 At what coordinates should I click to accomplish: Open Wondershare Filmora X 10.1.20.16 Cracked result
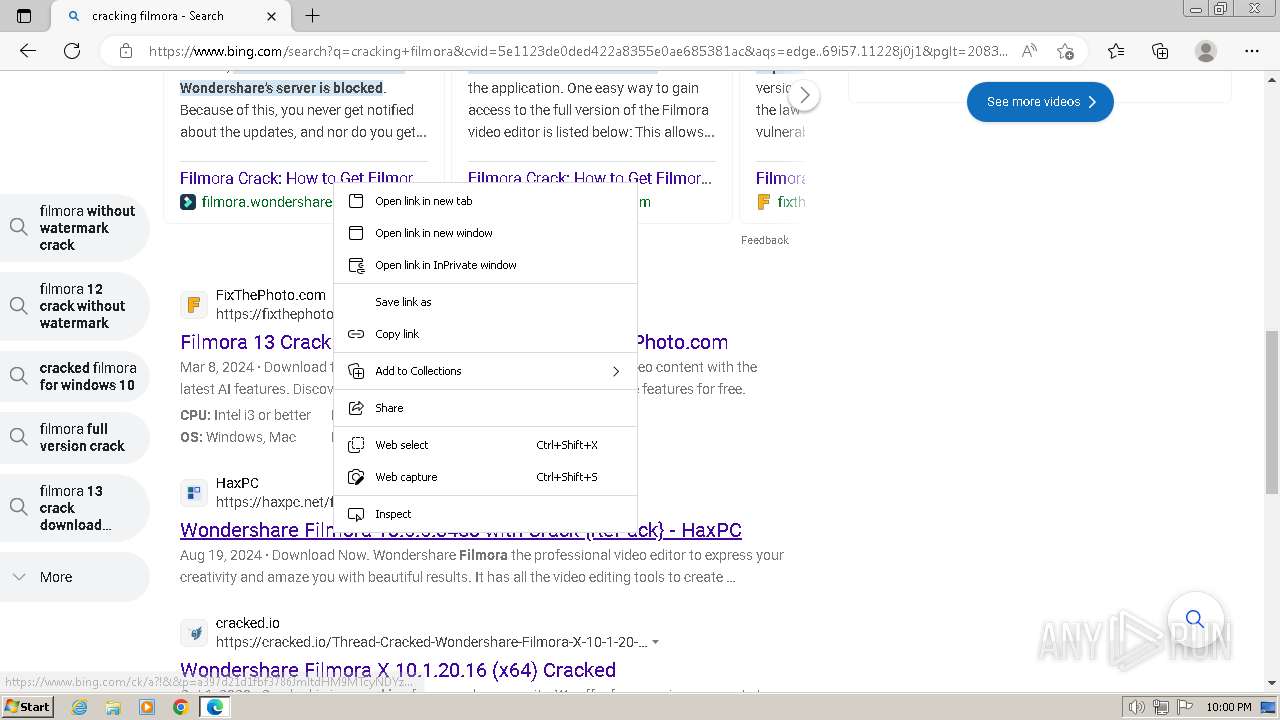[x=398, y=670]
